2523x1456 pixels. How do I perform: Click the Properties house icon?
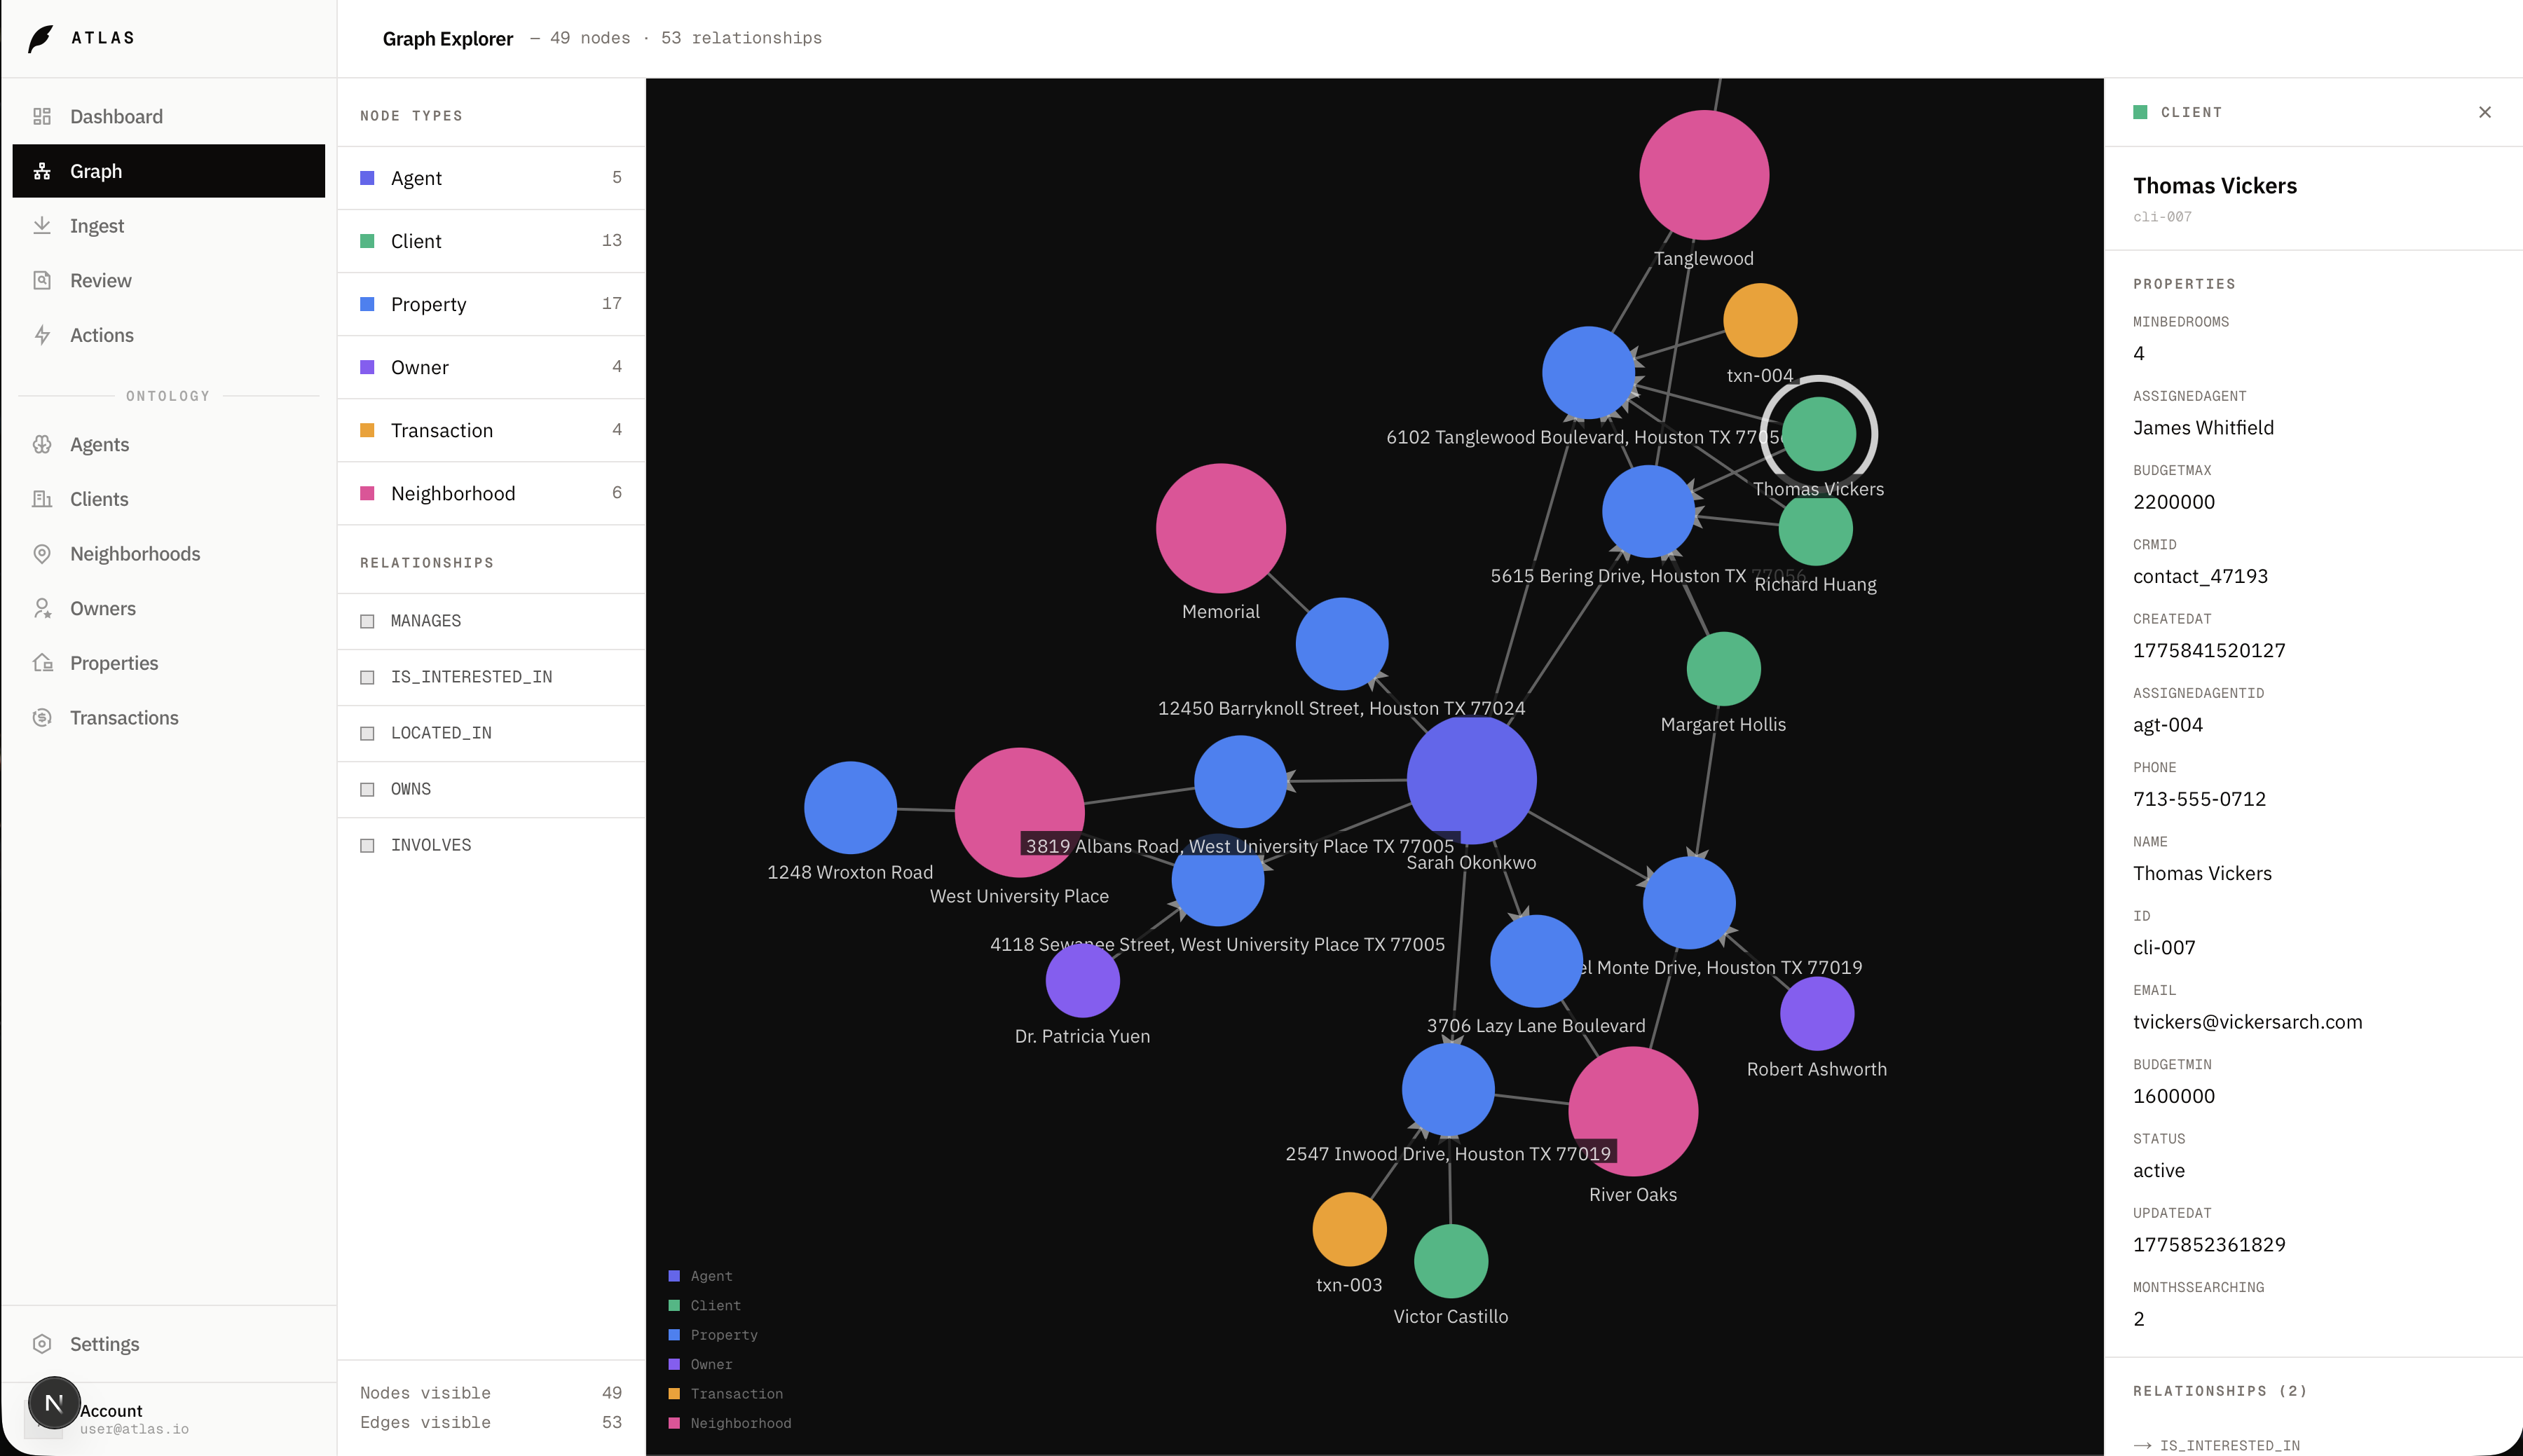(x=42, y=663)
